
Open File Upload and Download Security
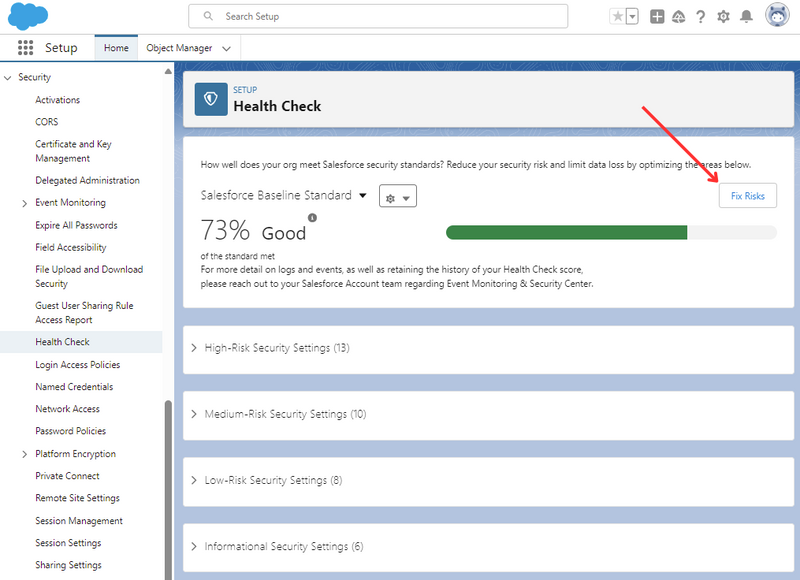click(x=89, y=276)
